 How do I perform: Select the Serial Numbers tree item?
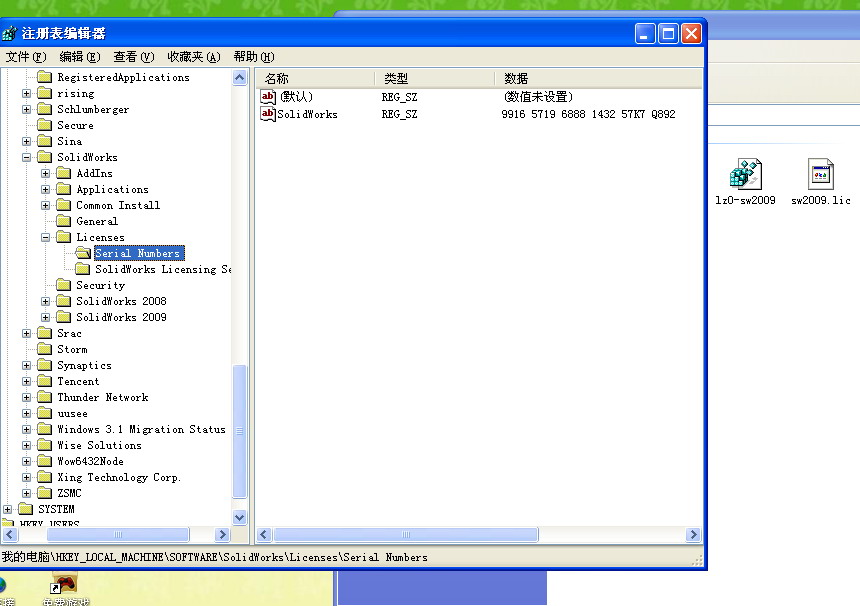[x=137, y=253]
